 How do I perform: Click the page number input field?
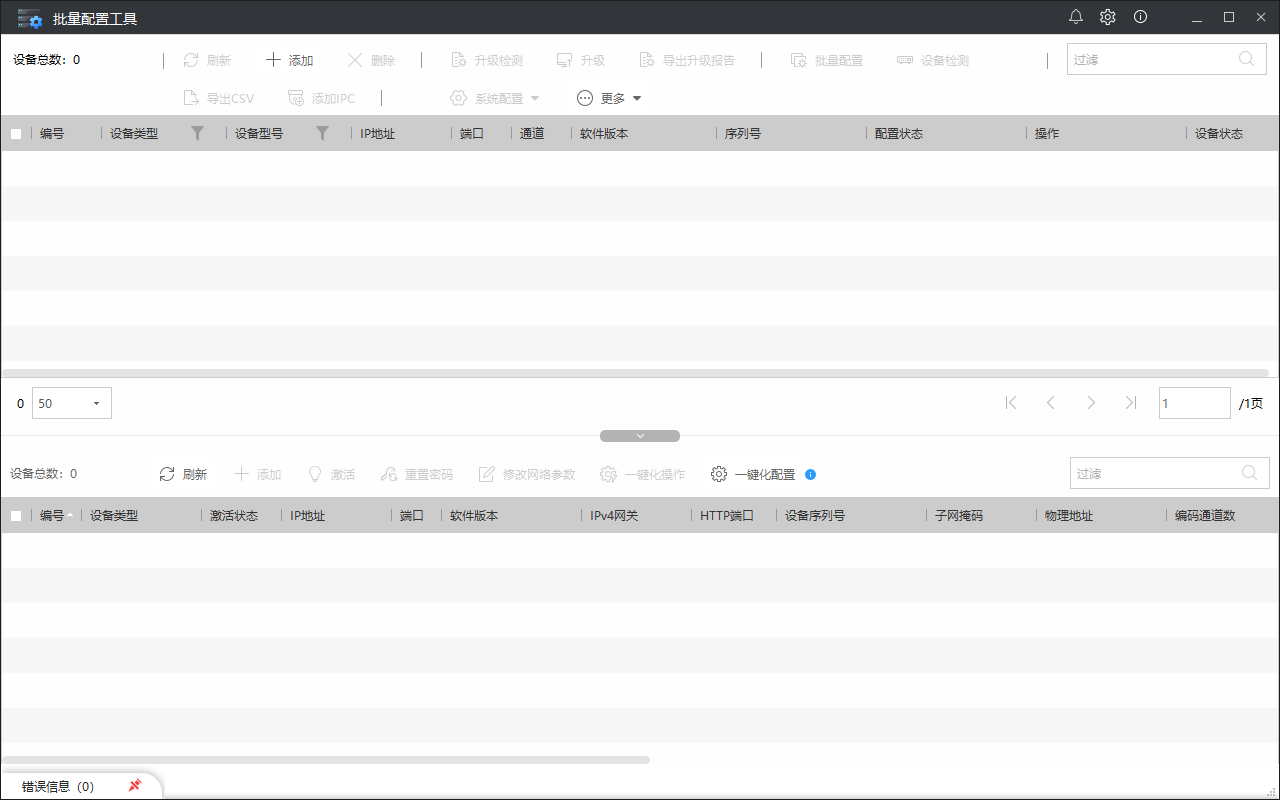[x=1194, y=404]
